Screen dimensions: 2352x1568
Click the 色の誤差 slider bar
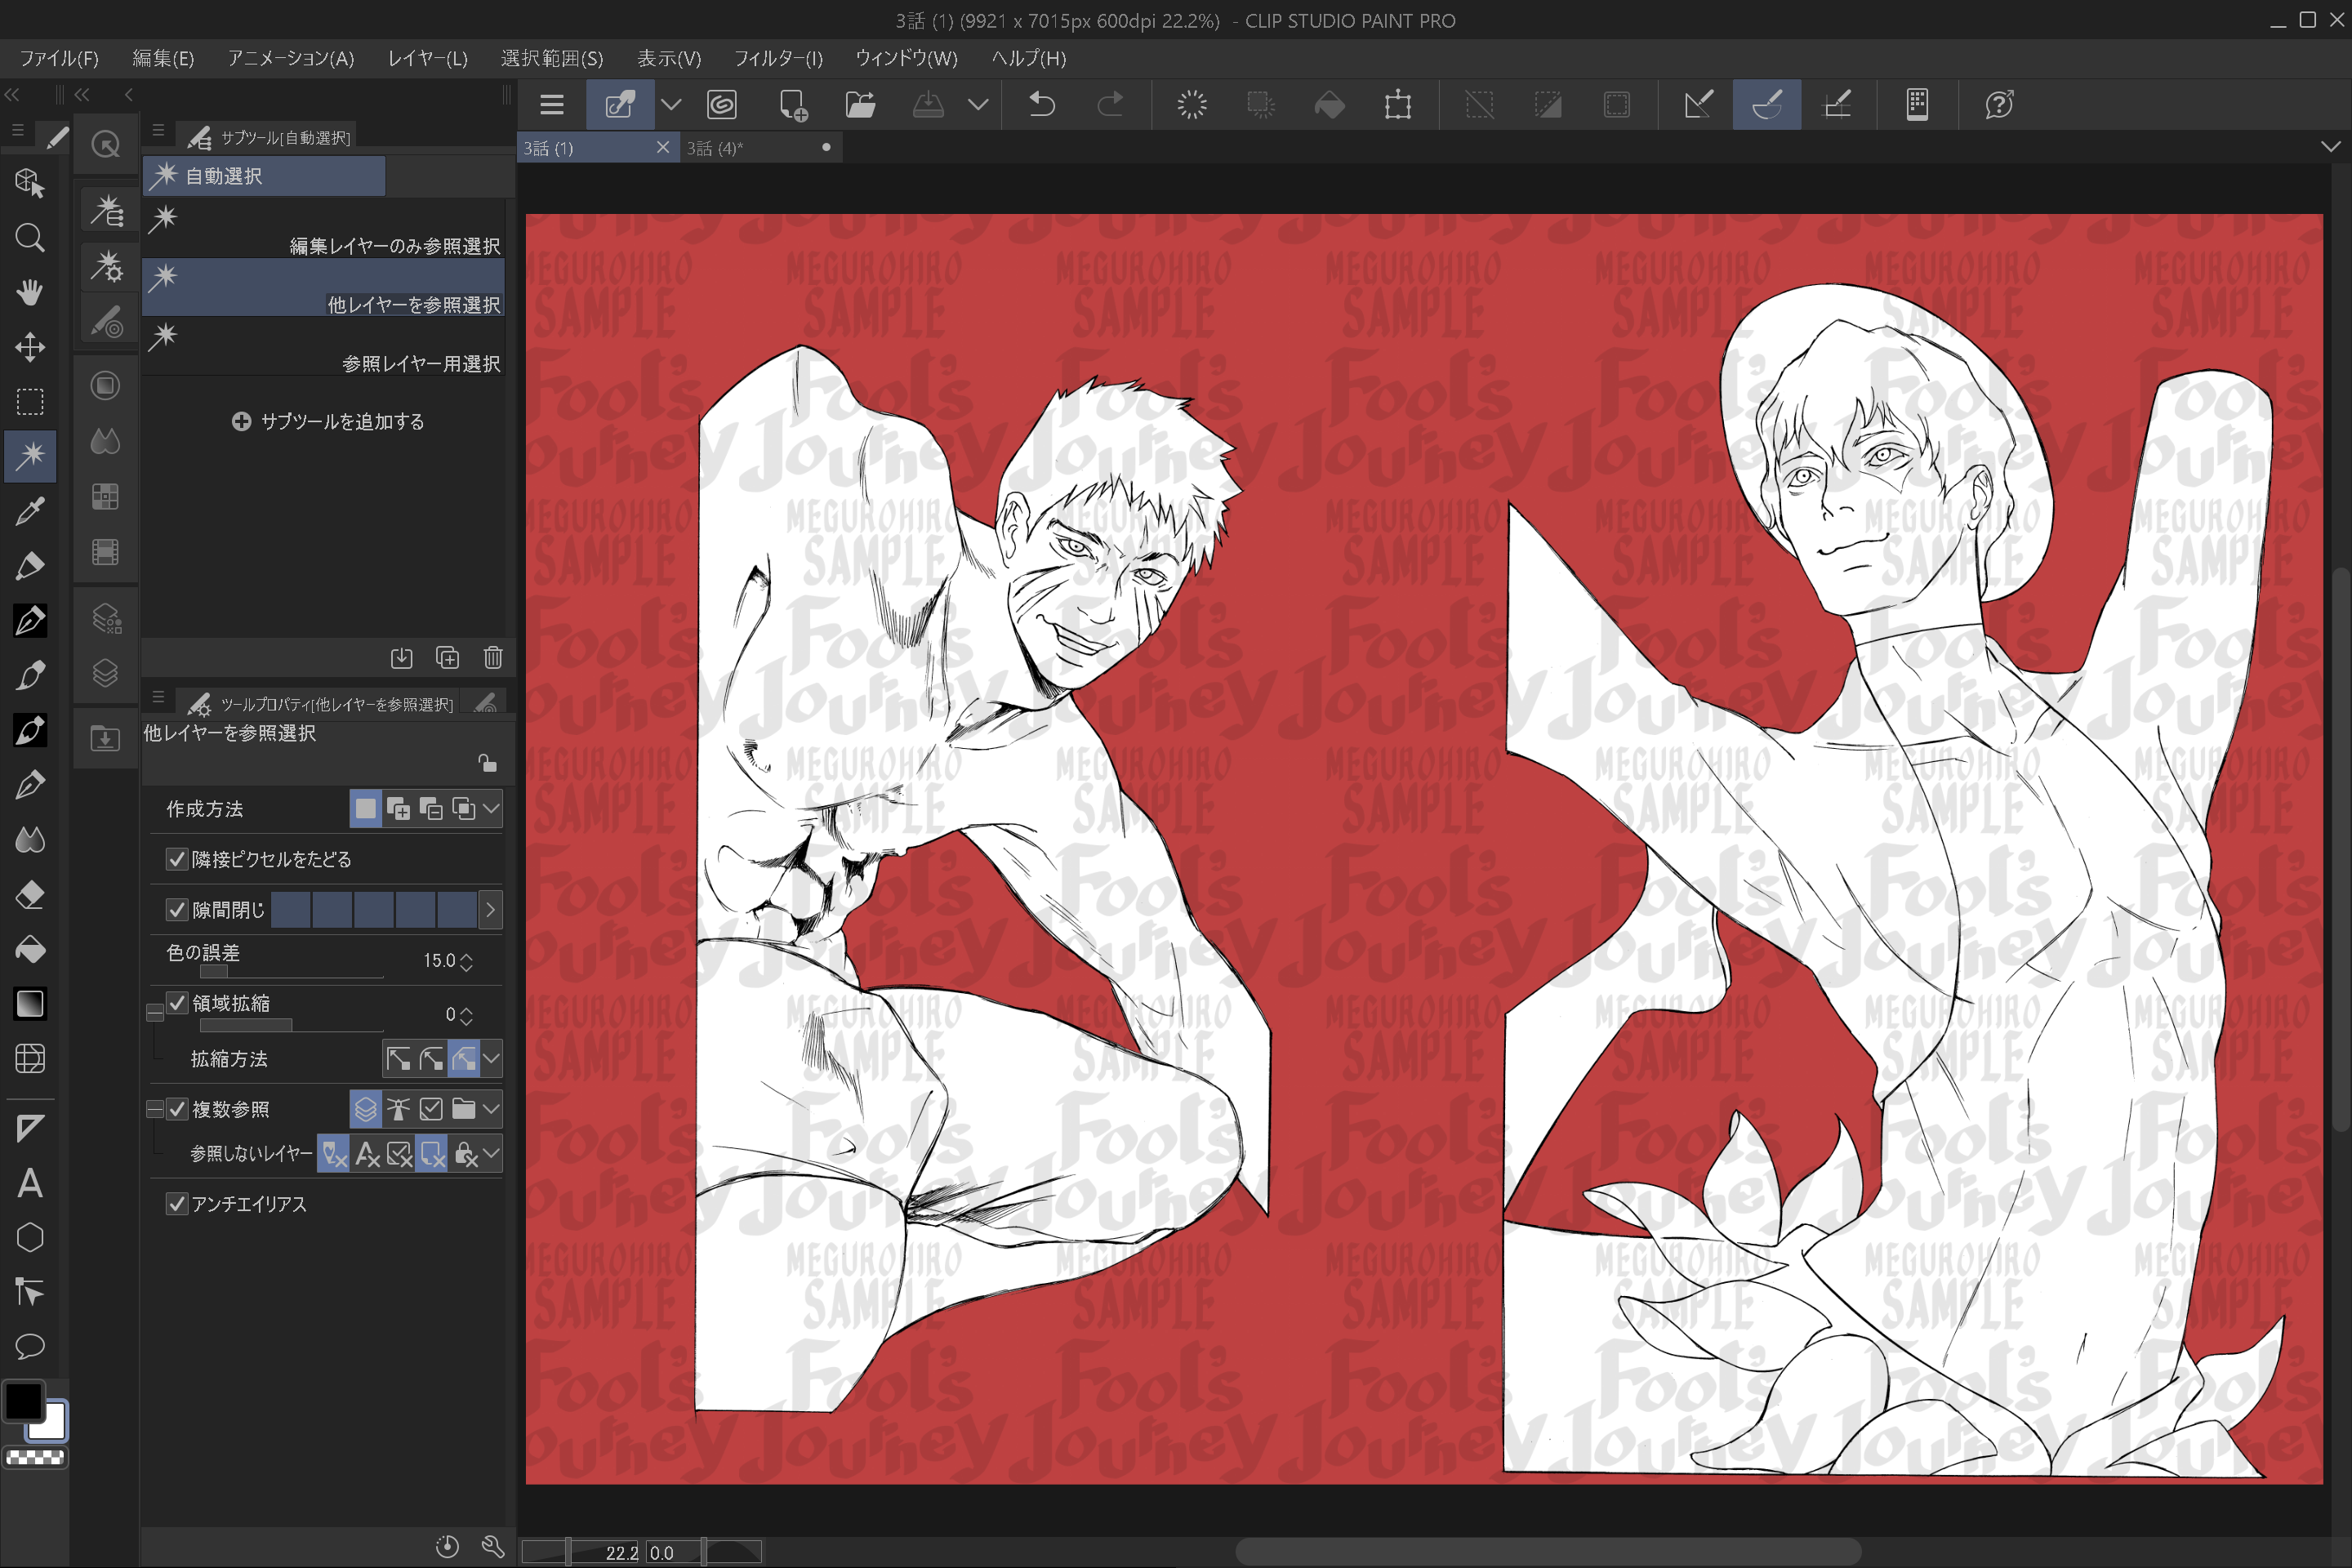coord(291,971)
